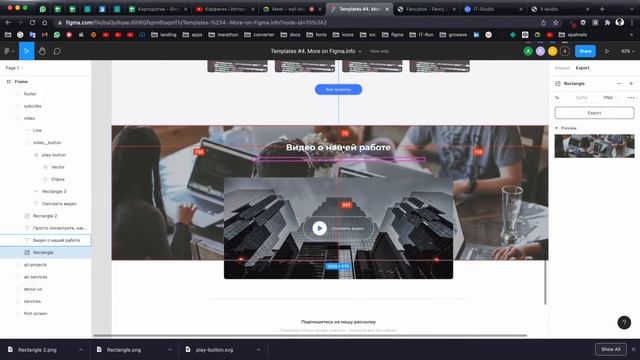
Task: Switch to the IT-Studio browser tab
Action: [493, 9]
